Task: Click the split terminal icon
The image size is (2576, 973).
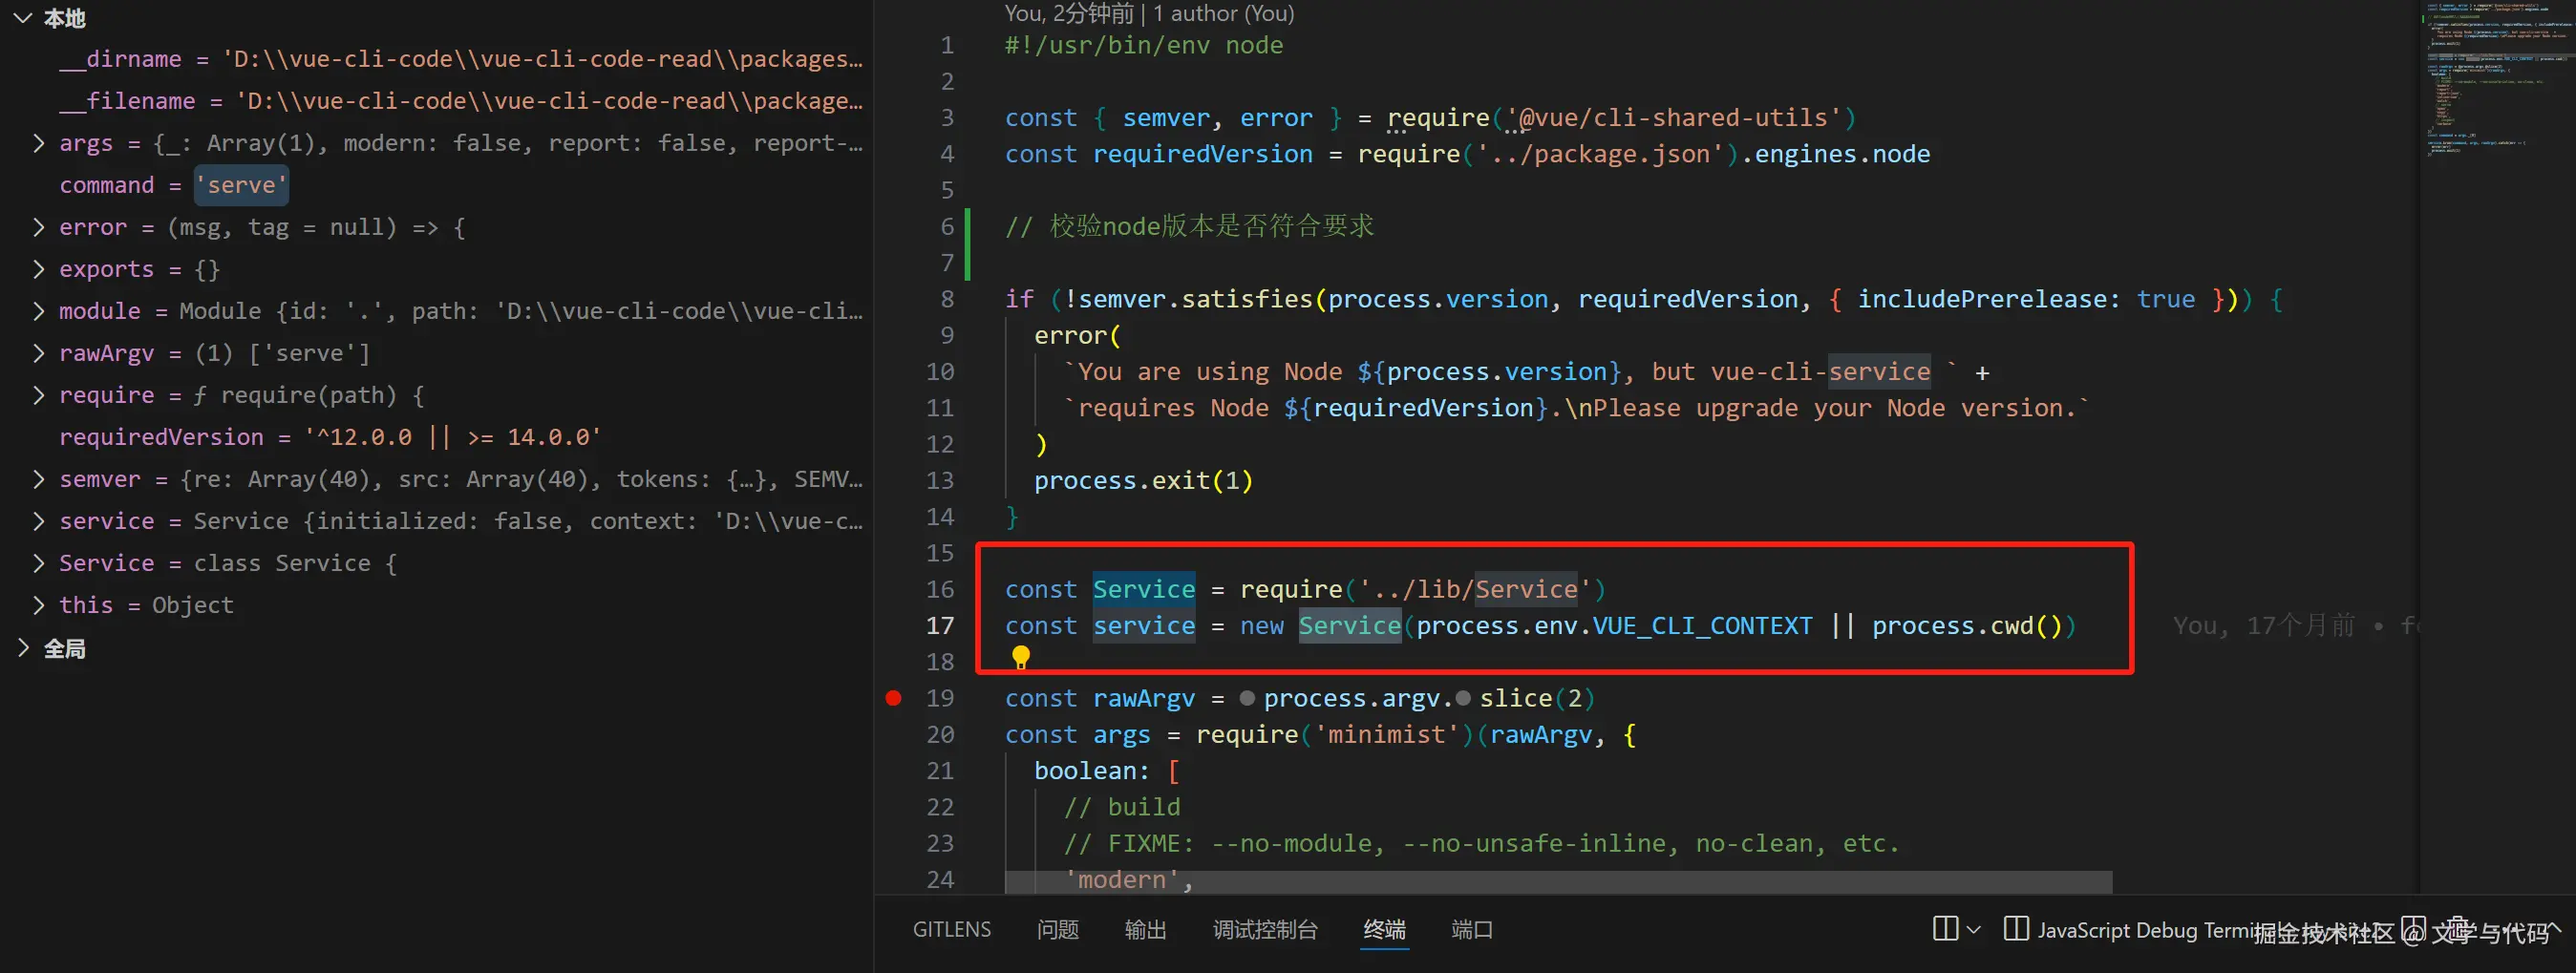Action: (x=1945, y=929)
